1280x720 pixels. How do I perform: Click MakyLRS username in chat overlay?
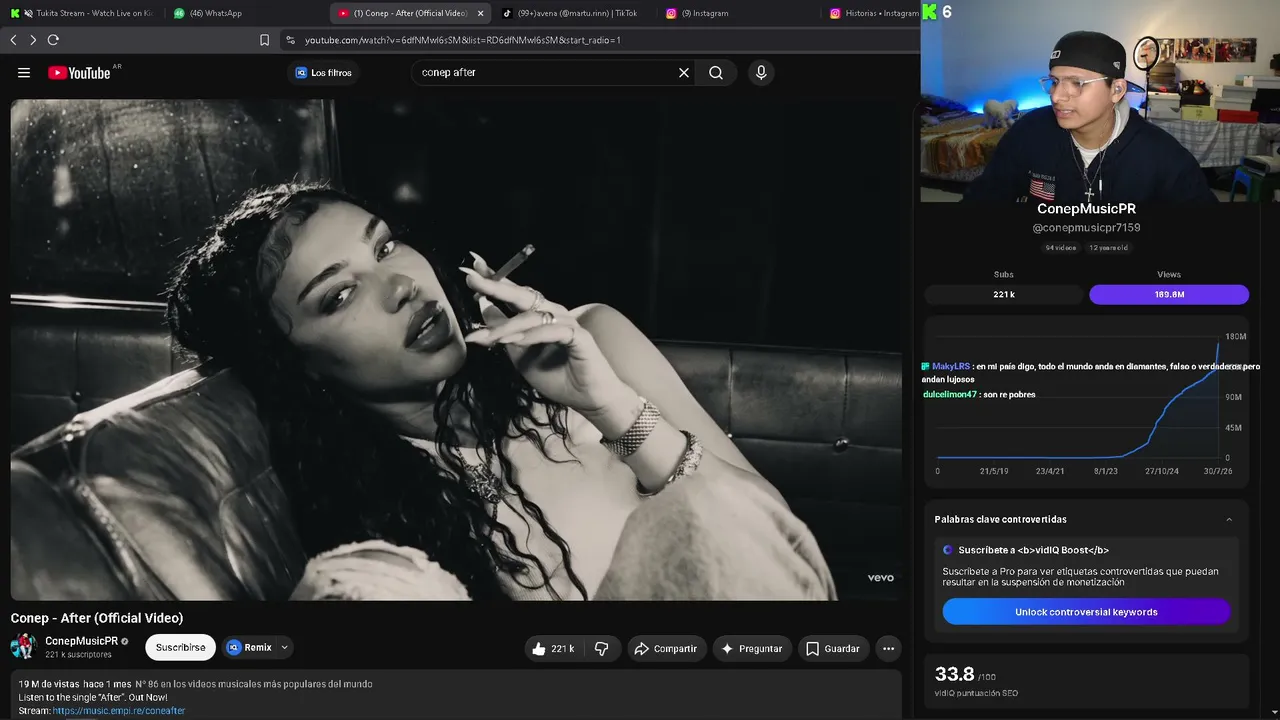pyautogui.click(x=951, y=367)
